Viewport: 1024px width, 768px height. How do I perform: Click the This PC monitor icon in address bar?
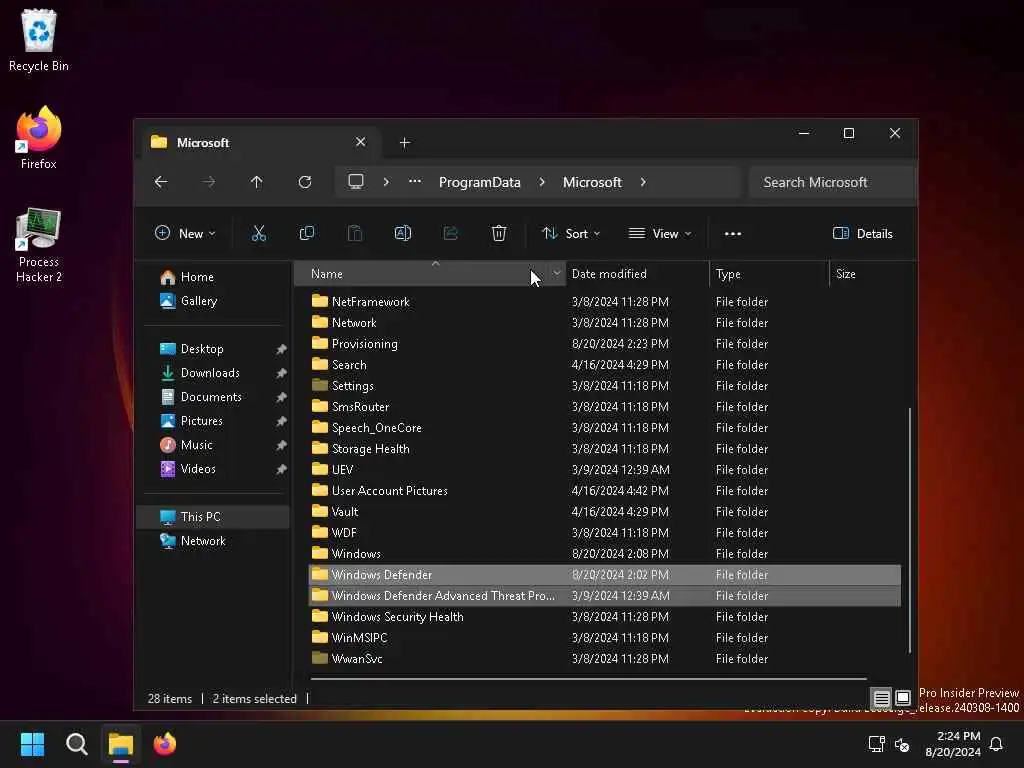[356, 182]
